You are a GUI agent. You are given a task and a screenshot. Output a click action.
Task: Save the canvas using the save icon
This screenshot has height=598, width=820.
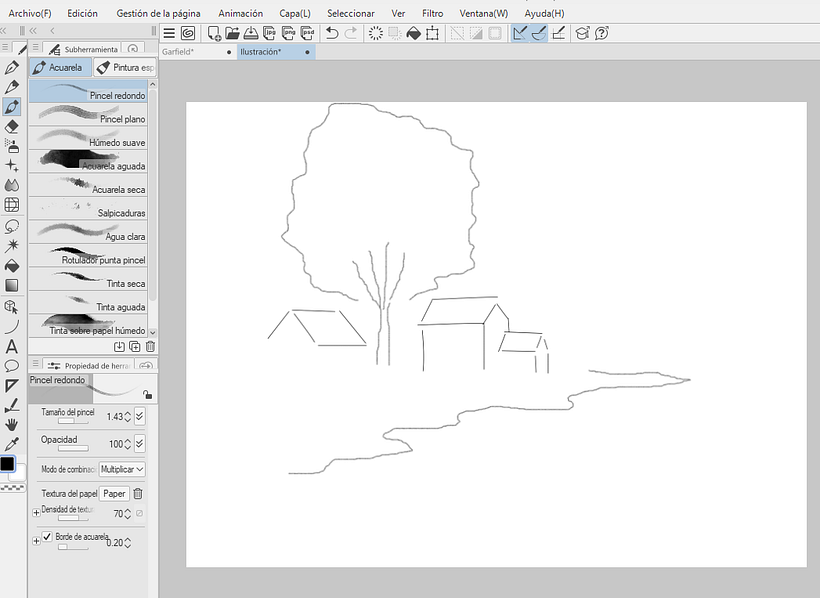251,33
